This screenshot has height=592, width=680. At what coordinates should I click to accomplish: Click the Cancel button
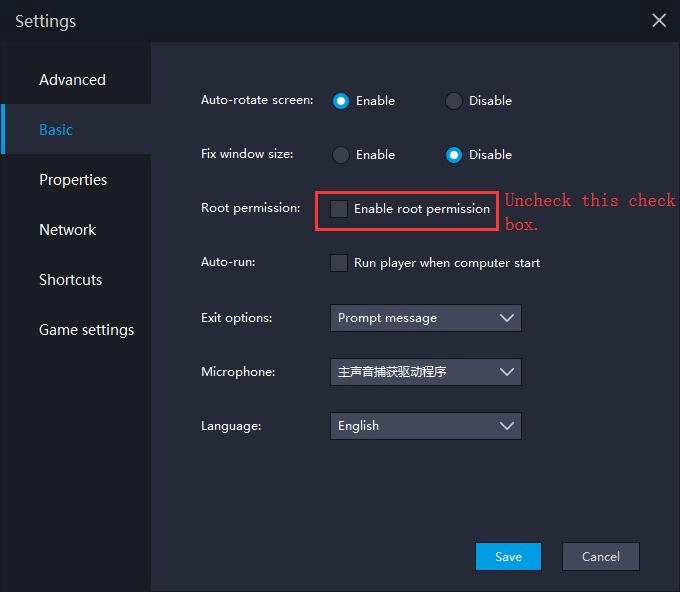(x=600, y=557)
